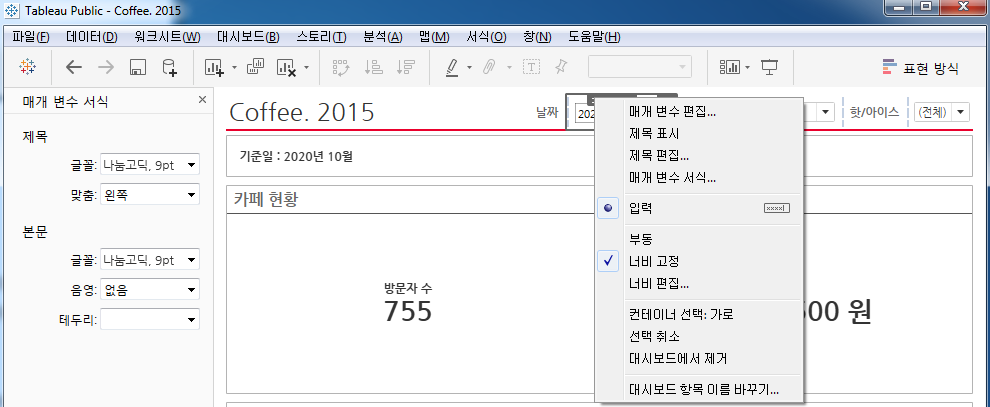Open the 파일(F) menu
This screenshot has height=407, width=990.
point(30,37)
